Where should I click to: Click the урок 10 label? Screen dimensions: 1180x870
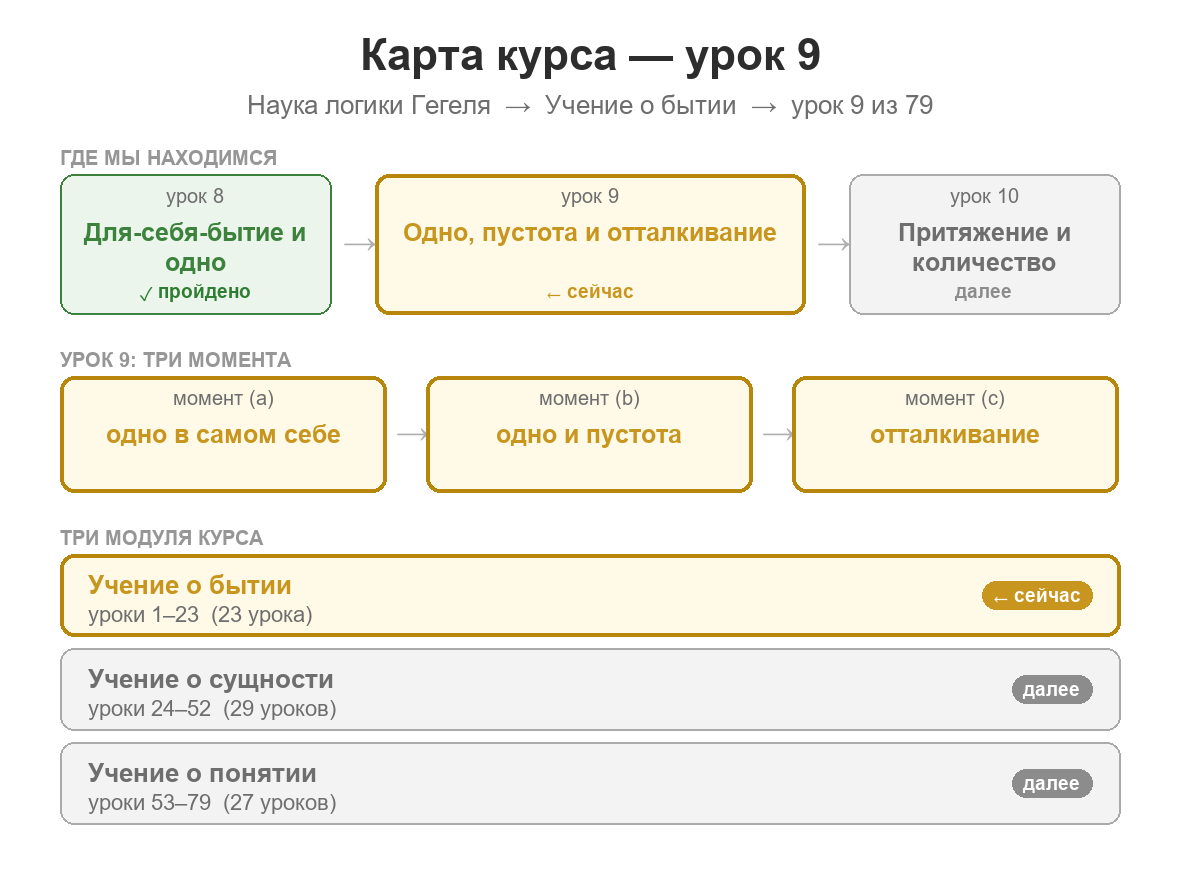pyautogui.click(x=984, y=196)
